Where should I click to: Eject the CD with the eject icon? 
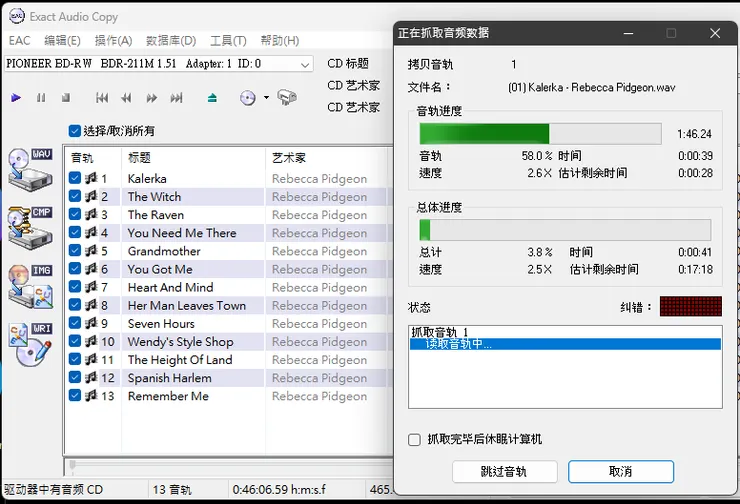pyautogui.click(x=212, y=98)
